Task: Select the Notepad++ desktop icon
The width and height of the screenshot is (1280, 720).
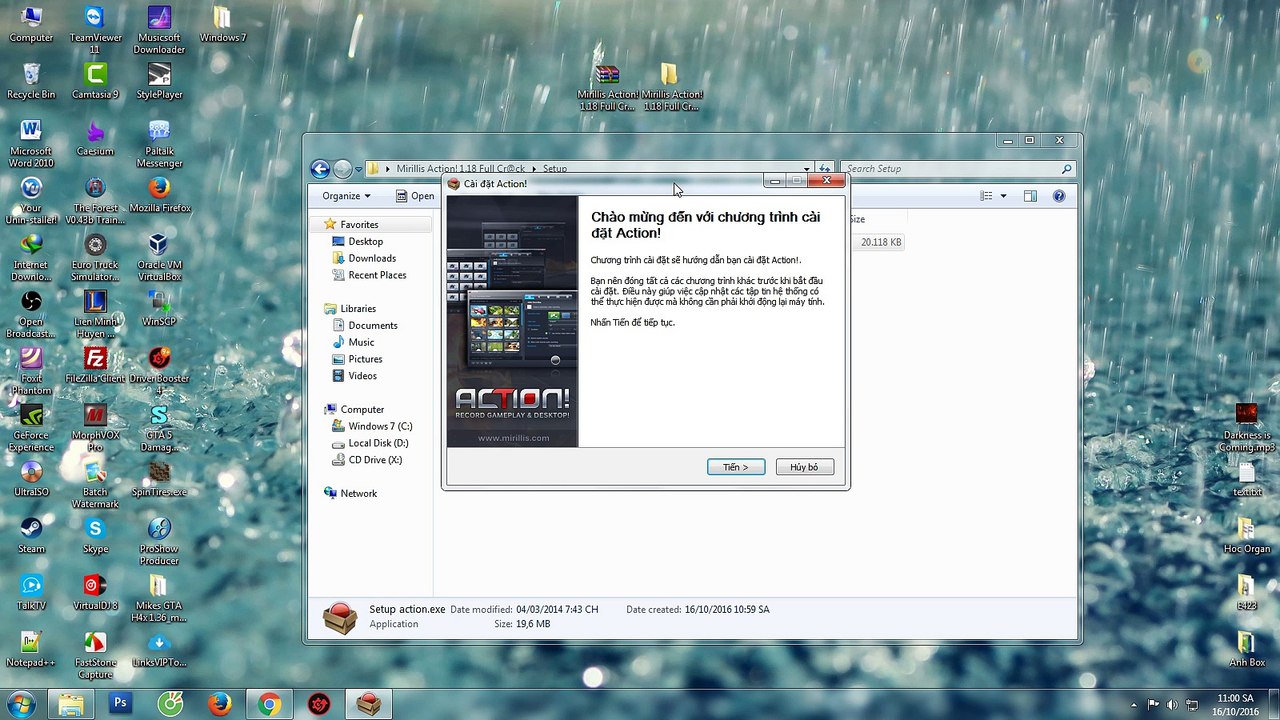Action: click(31, 649)
